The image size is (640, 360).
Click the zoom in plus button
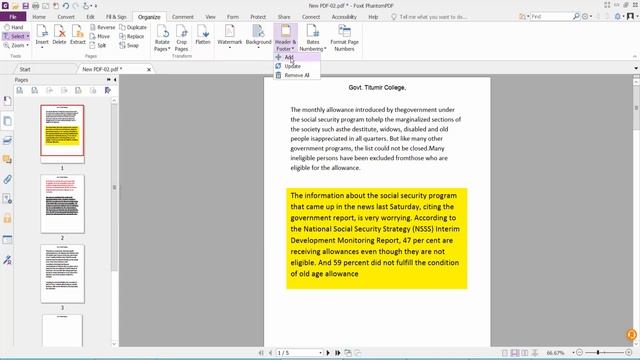(629, 352)
